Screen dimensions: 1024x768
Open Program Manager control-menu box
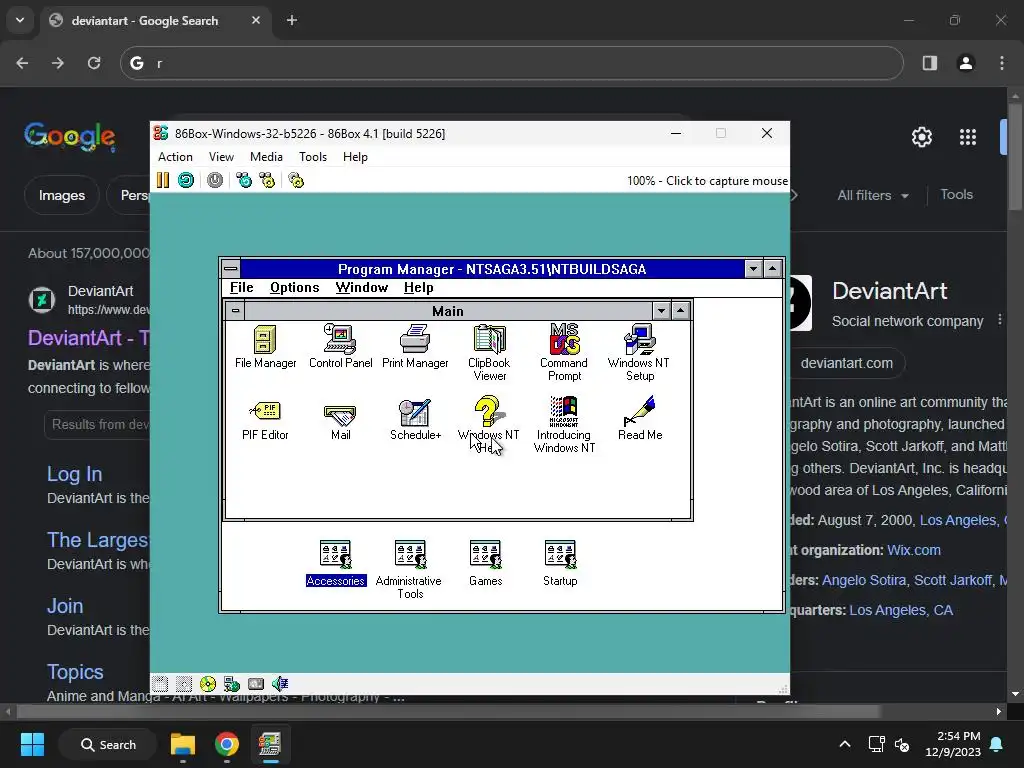pyautogui.click(x=231, y=268)
